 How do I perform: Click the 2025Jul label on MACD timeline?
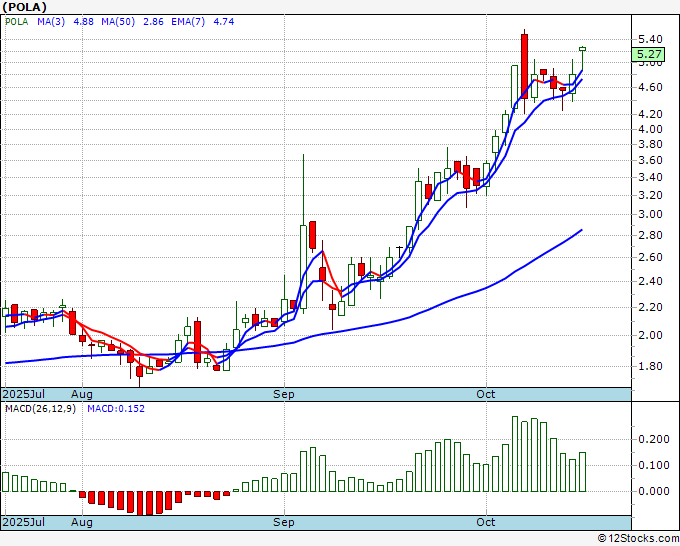[x=22, y=523]
